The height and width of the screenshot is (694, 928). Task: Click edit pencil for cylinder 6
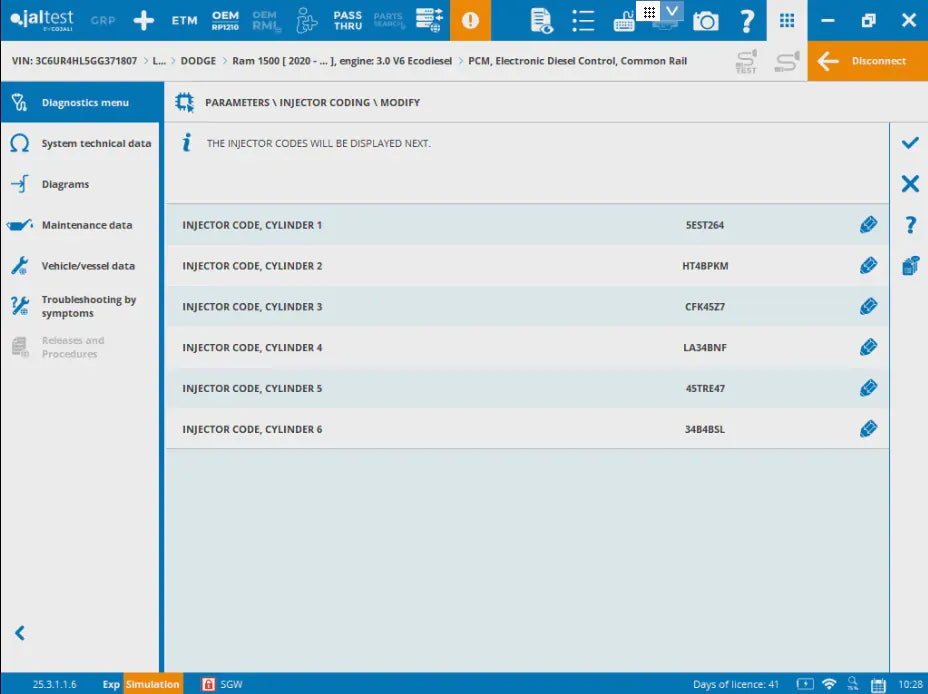868,429
